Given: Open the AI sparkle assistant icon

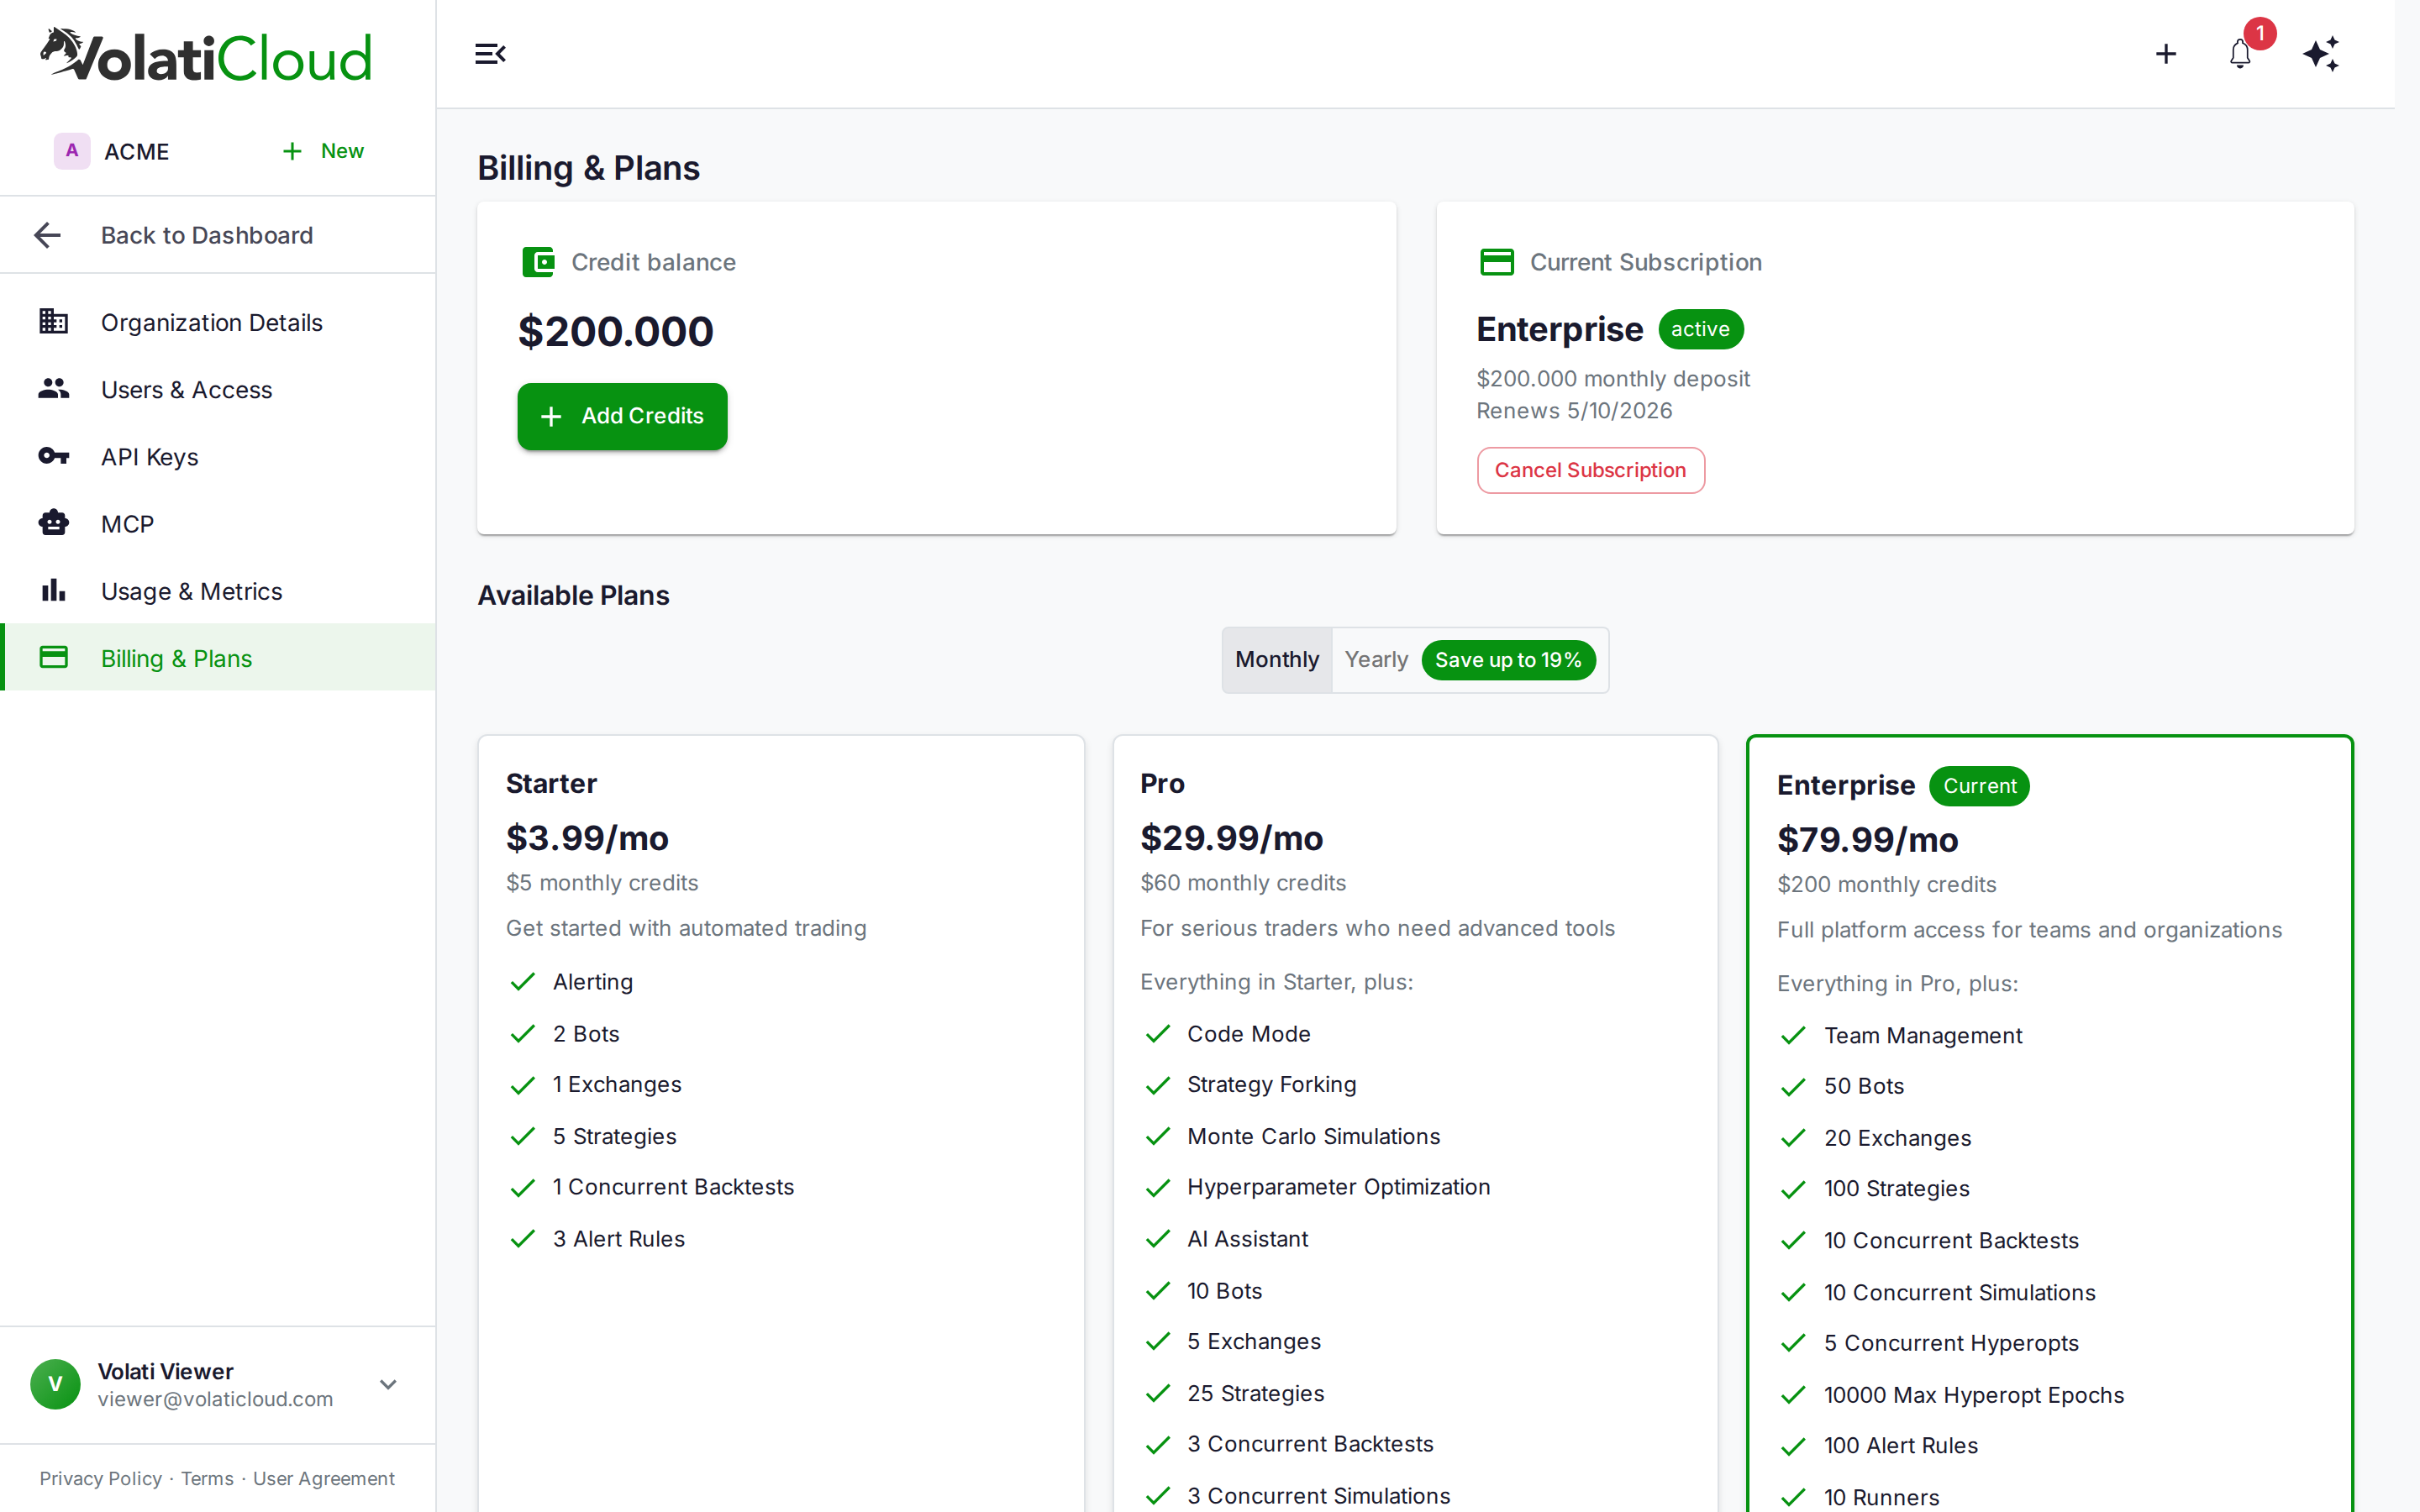Looking at the screenshot, I should [2321, 54].
